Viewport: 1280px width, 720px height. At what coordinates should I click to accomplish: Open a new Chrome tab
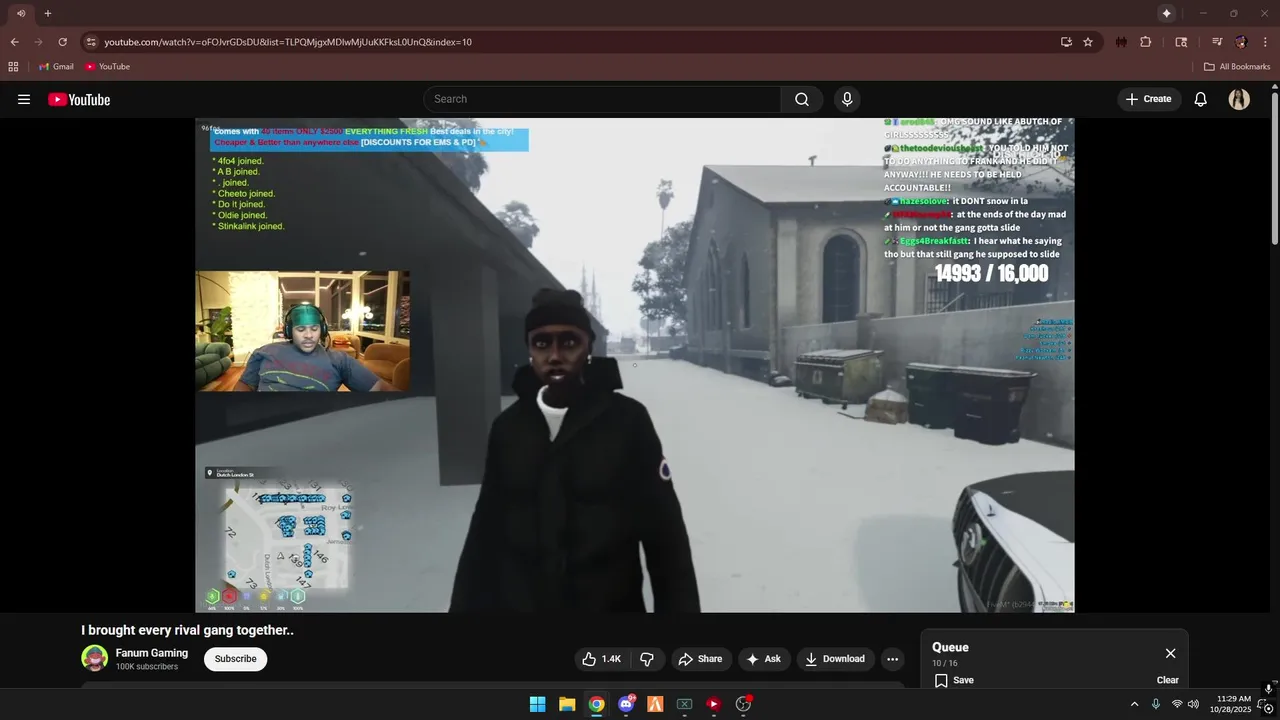pyautogui.click(x=47, y=13)
